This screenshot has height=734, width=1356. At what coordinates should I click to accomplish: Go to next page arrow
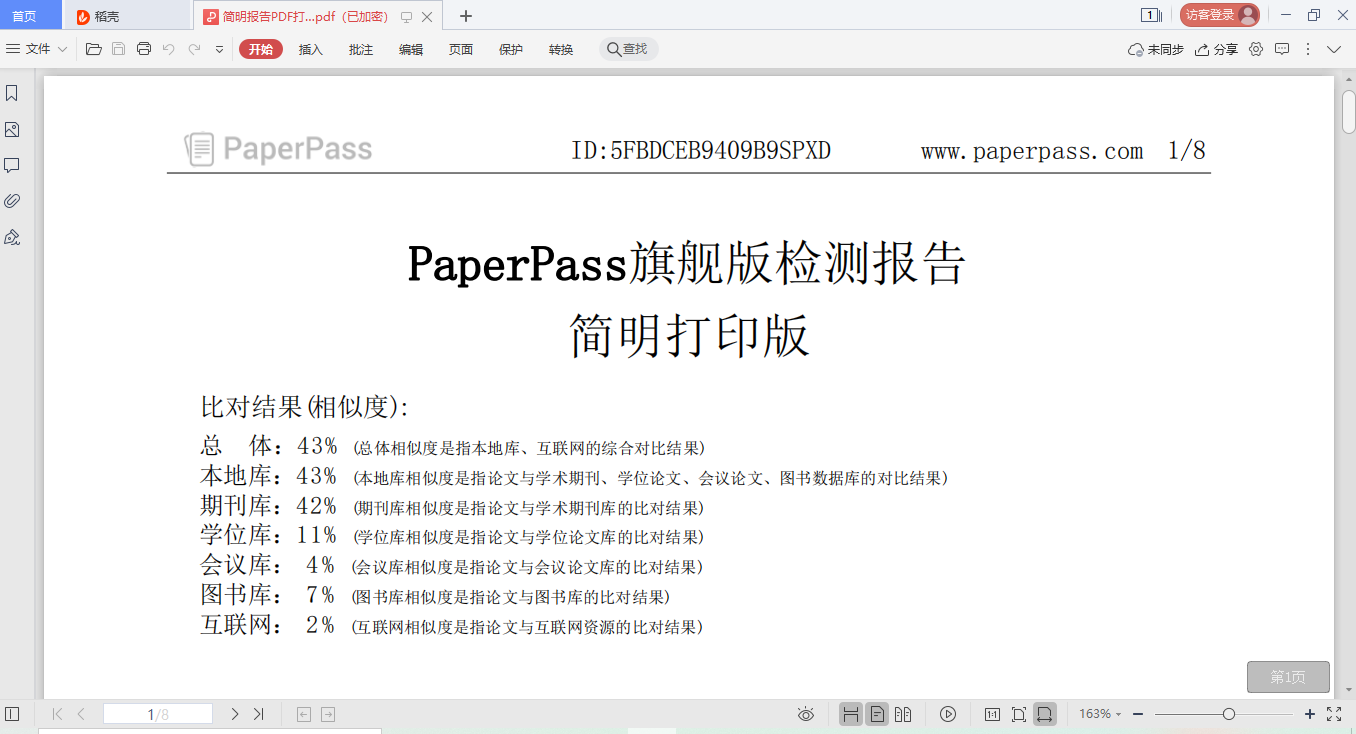pyautogui.click(x=235, y=714)
